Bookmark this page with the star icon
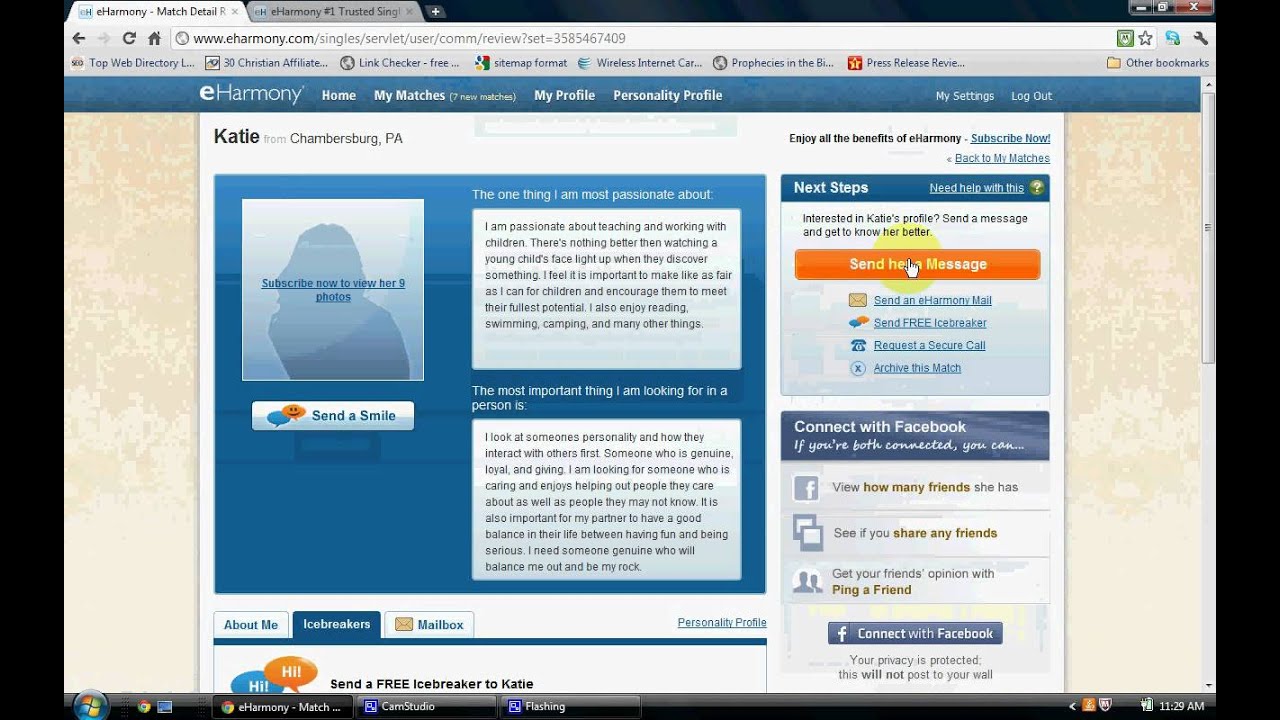Image resolution: width=1280 pixels, height=720 pixels. point(1145,38)
